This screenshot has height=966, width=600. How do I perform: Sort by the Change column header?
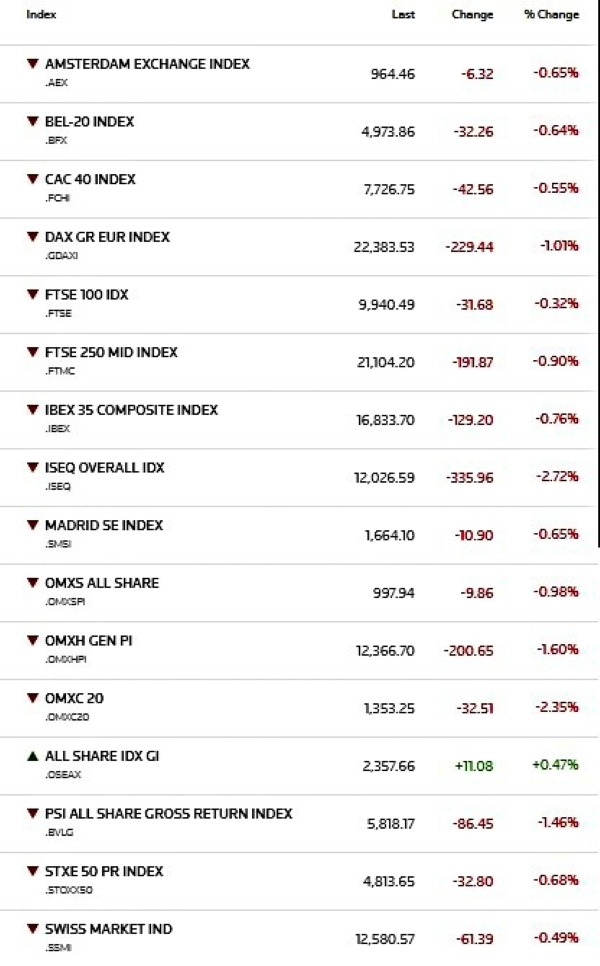472,15
